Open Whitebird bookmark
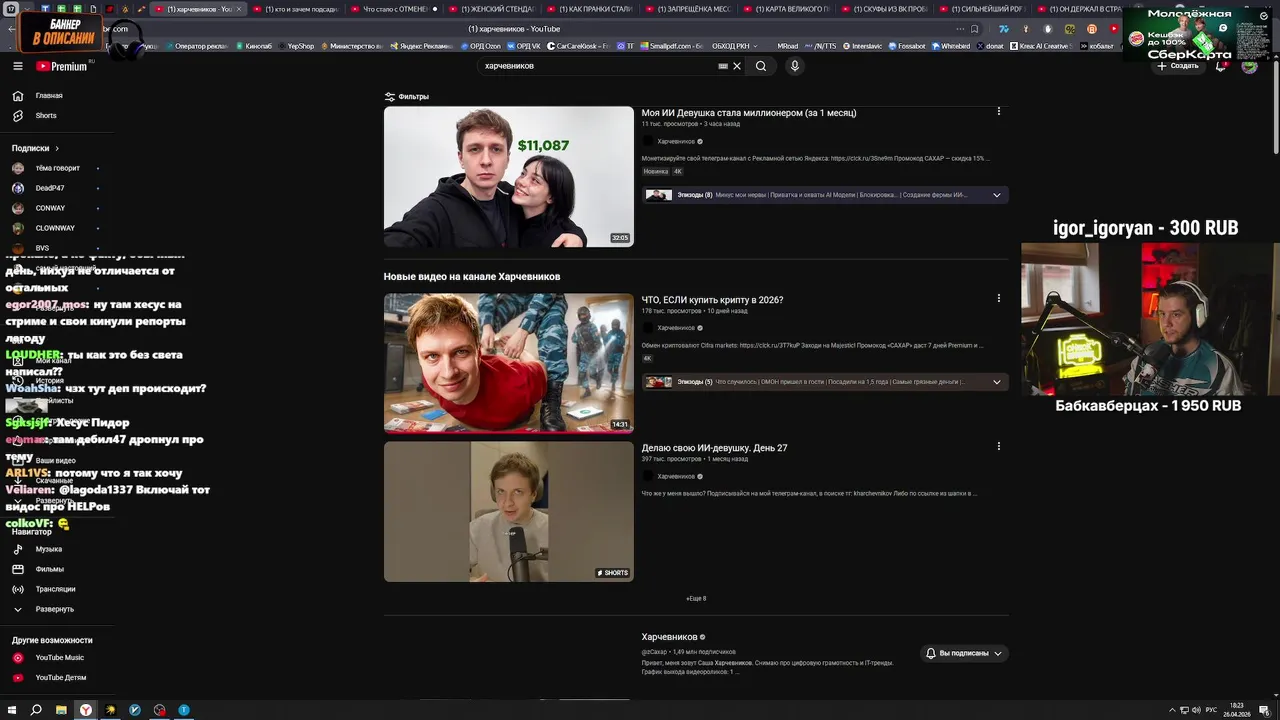This screenshot has width=1280, height=720. click(951, 46)
